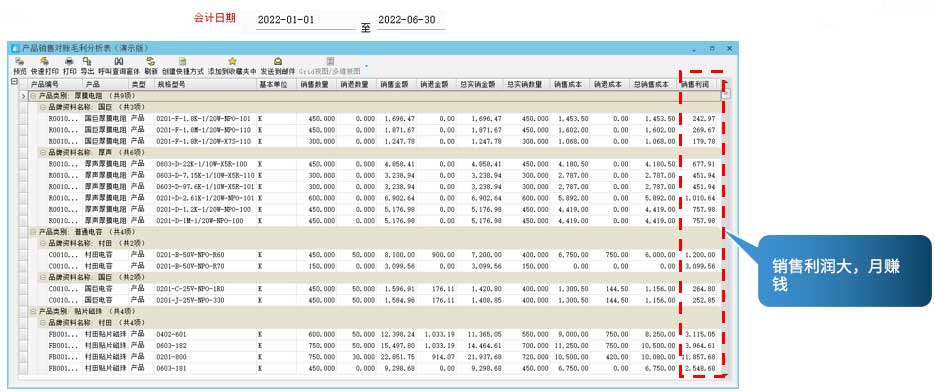
Task: Open 呼叫查询窗体 query window icon
Action: 119,61
